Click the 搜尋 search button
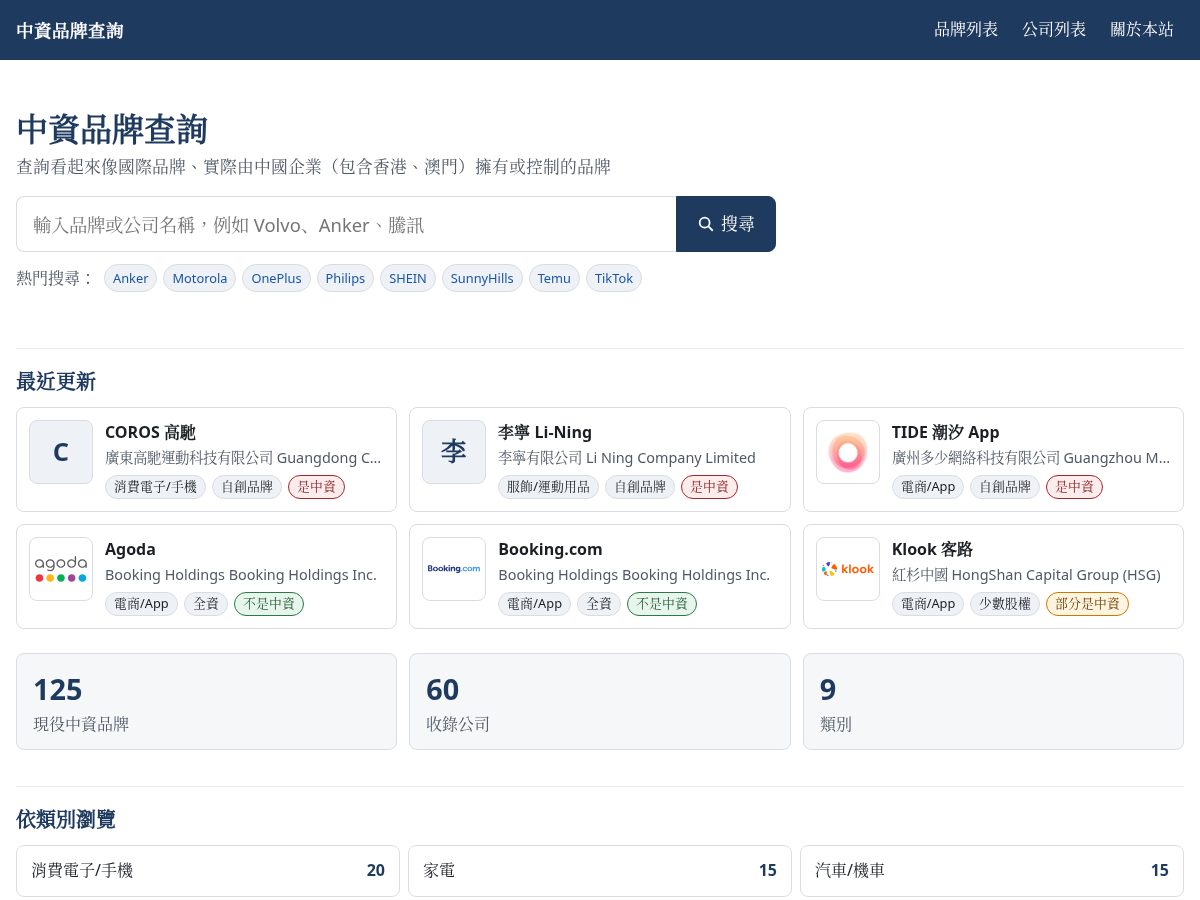 point(726,224)
